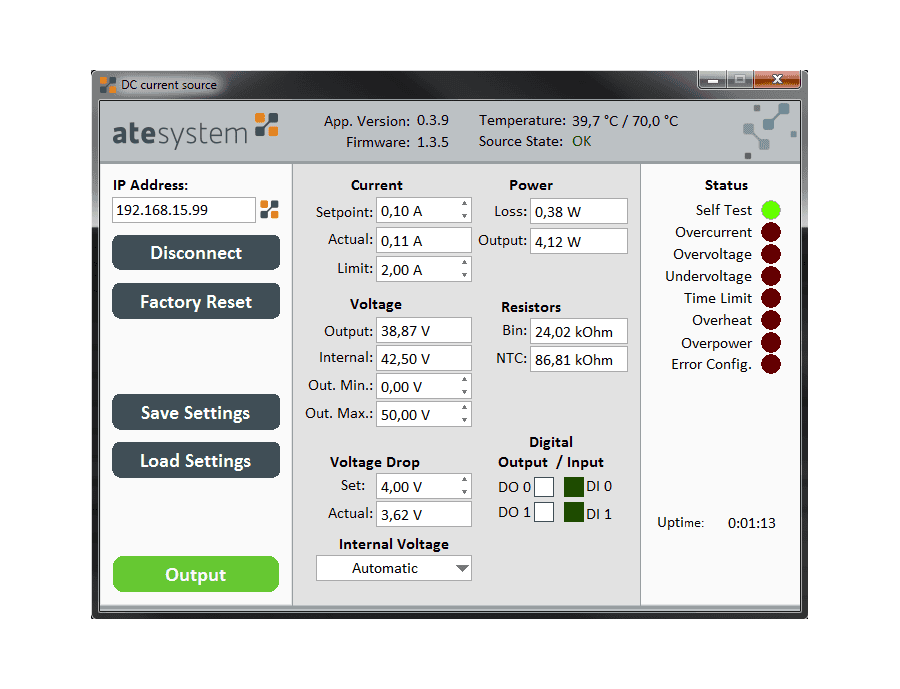The width and height of the screenshot is (900, 689).
Task: Click the NTC resistor 86,81 kOhm field
Action: [579, 359]
